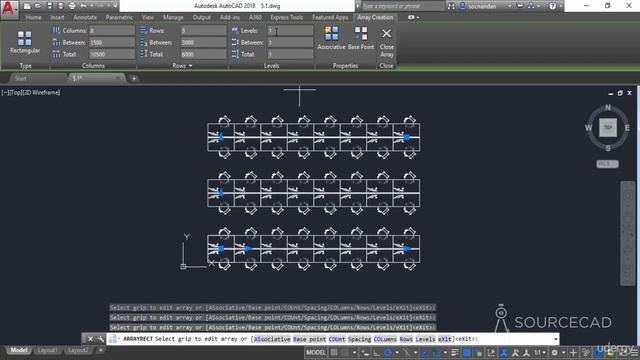This screenshot has width=640, height=360.
Task: Click the Rows Between spacing field
Action: click(x=203, y=42)
